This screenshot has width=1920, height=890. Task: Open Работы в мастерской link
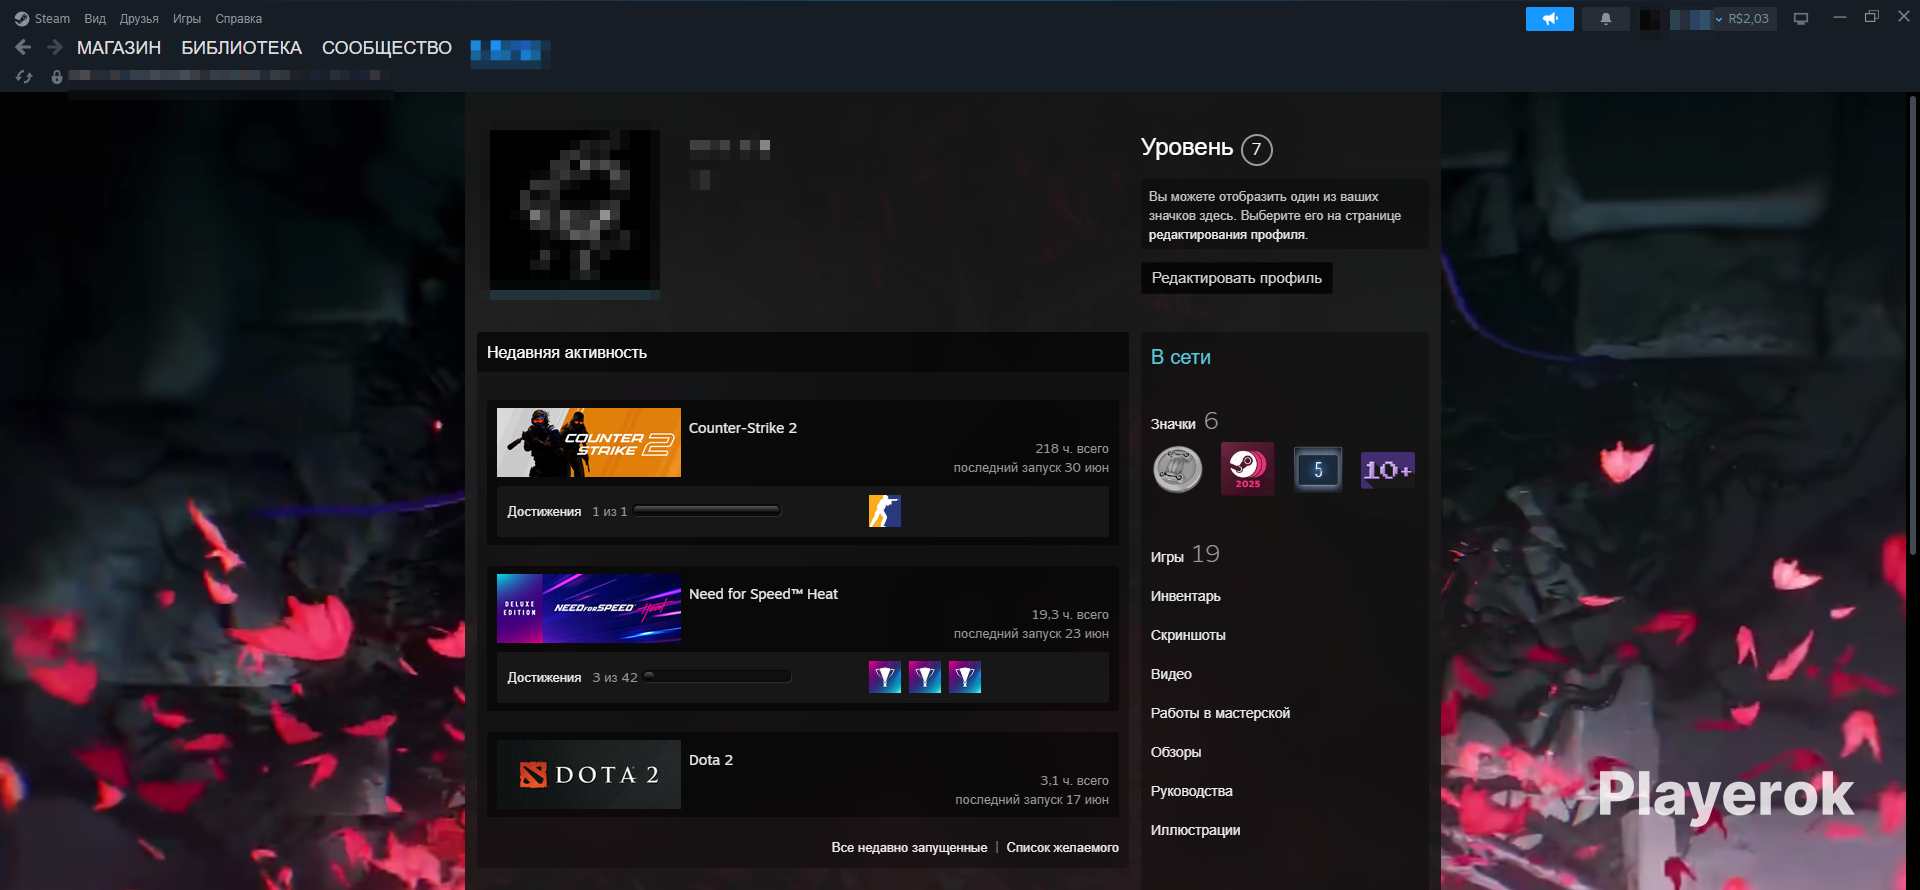1220,713
